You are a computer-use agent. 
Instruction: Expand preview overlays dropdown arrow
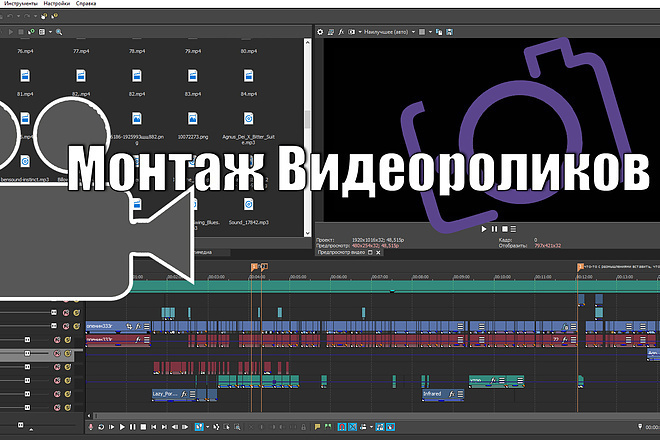tap(430, 32)
